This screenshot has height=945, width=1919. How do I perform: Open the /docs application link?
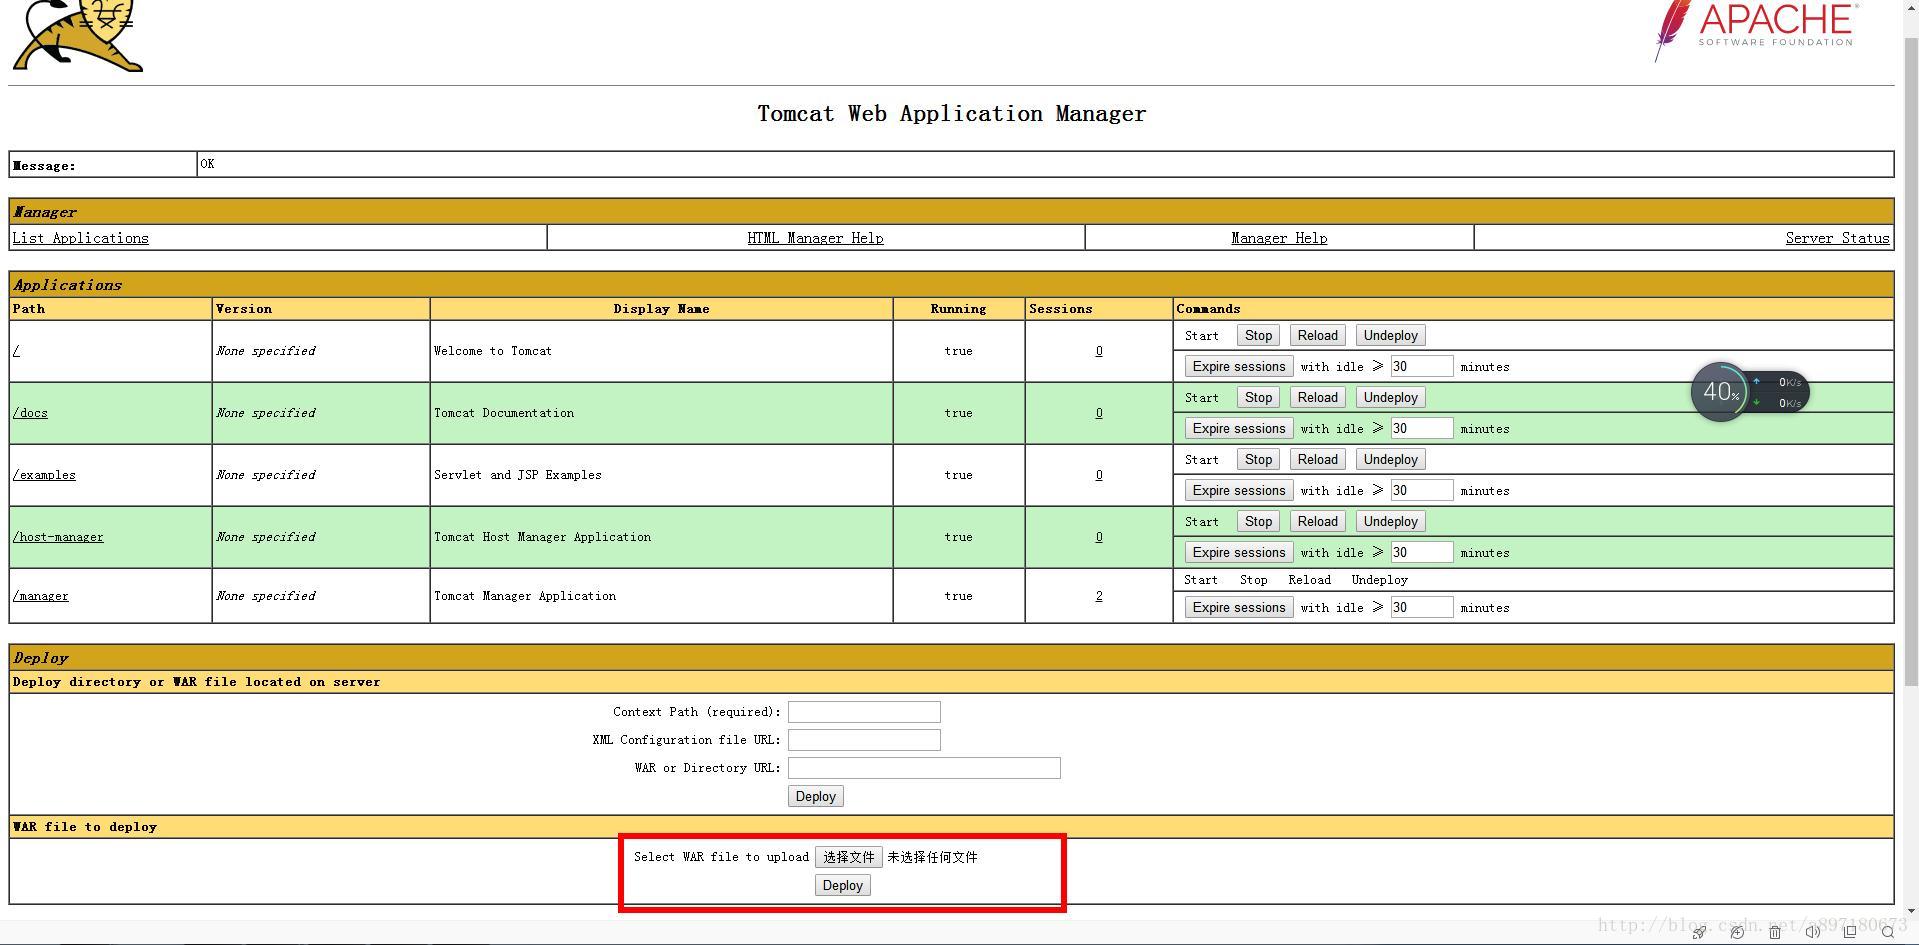click(x=30, y=413)
